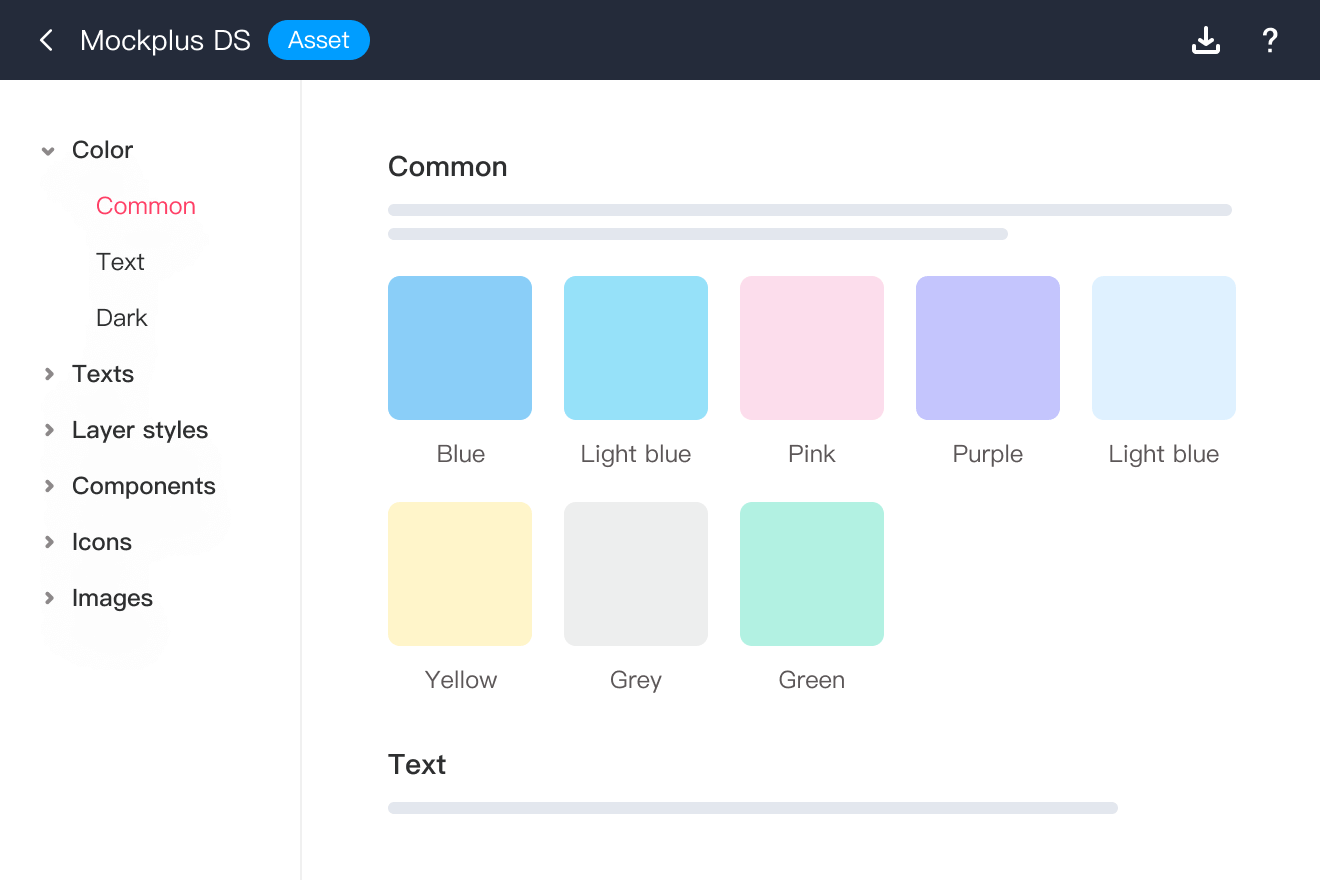
Task: Expand the Icons section arrow
Action: [48, 542]
